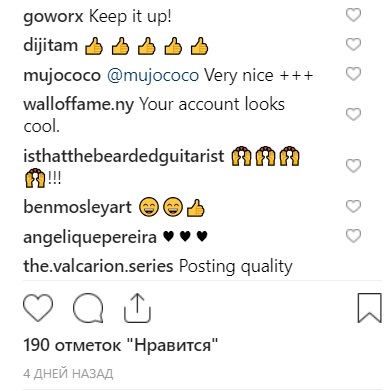Open dijitam's profile from username

pos(50,45)
